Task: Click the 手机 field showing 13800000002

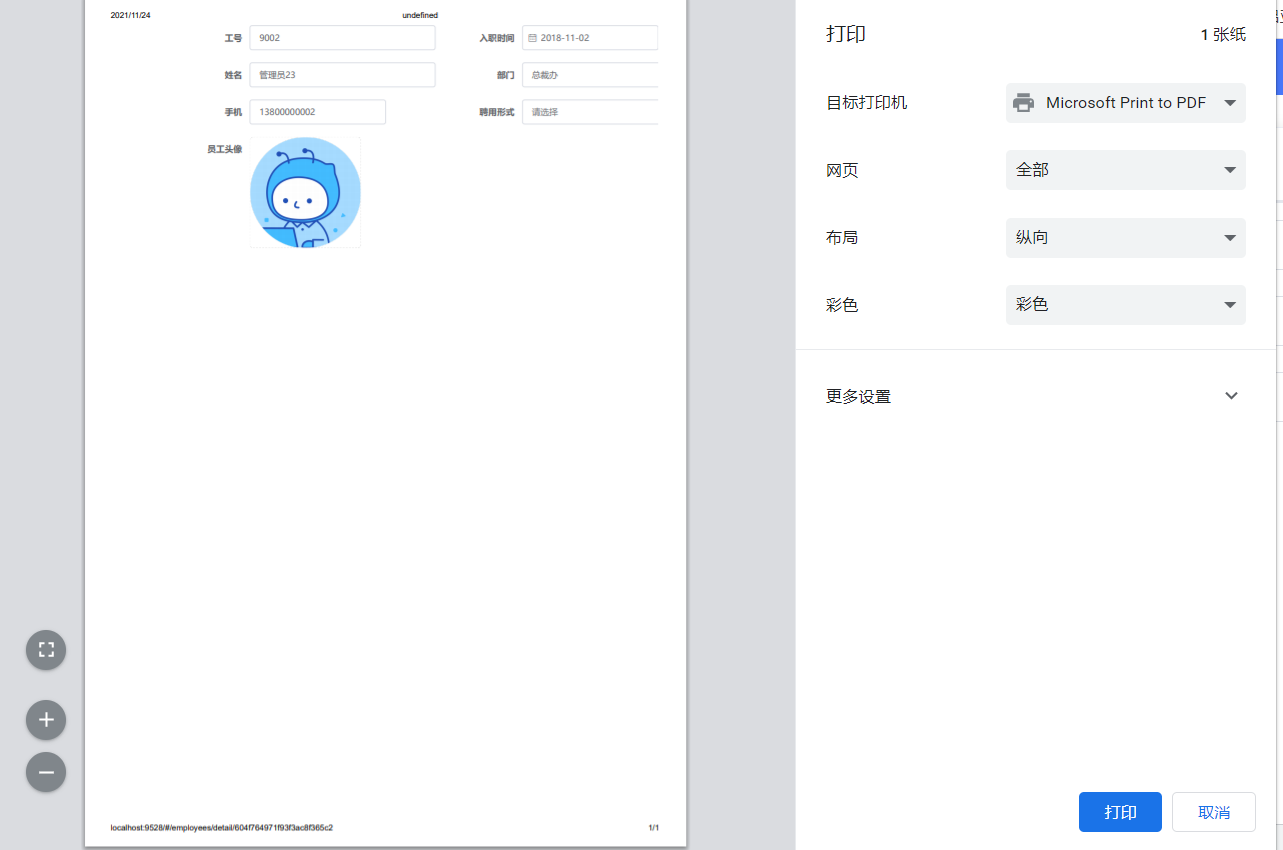Action: tap(317, 111)
